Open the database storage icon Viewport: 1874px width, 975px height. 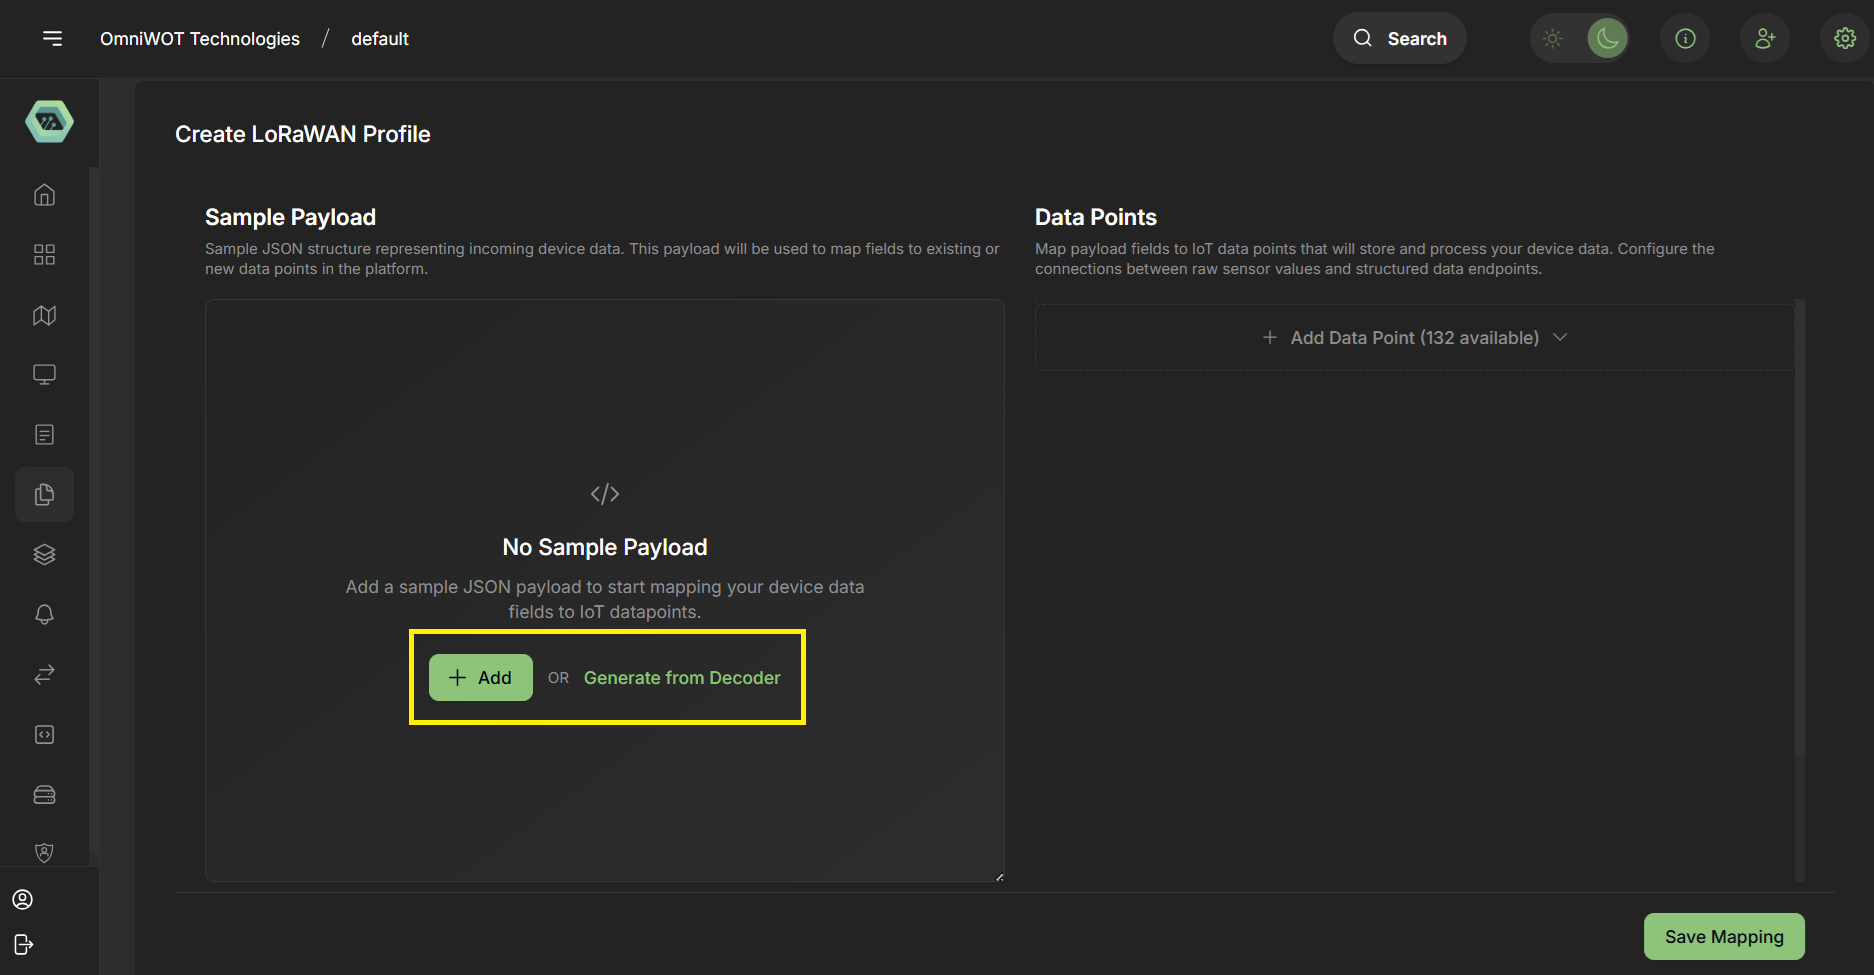(x=44, y=793)
